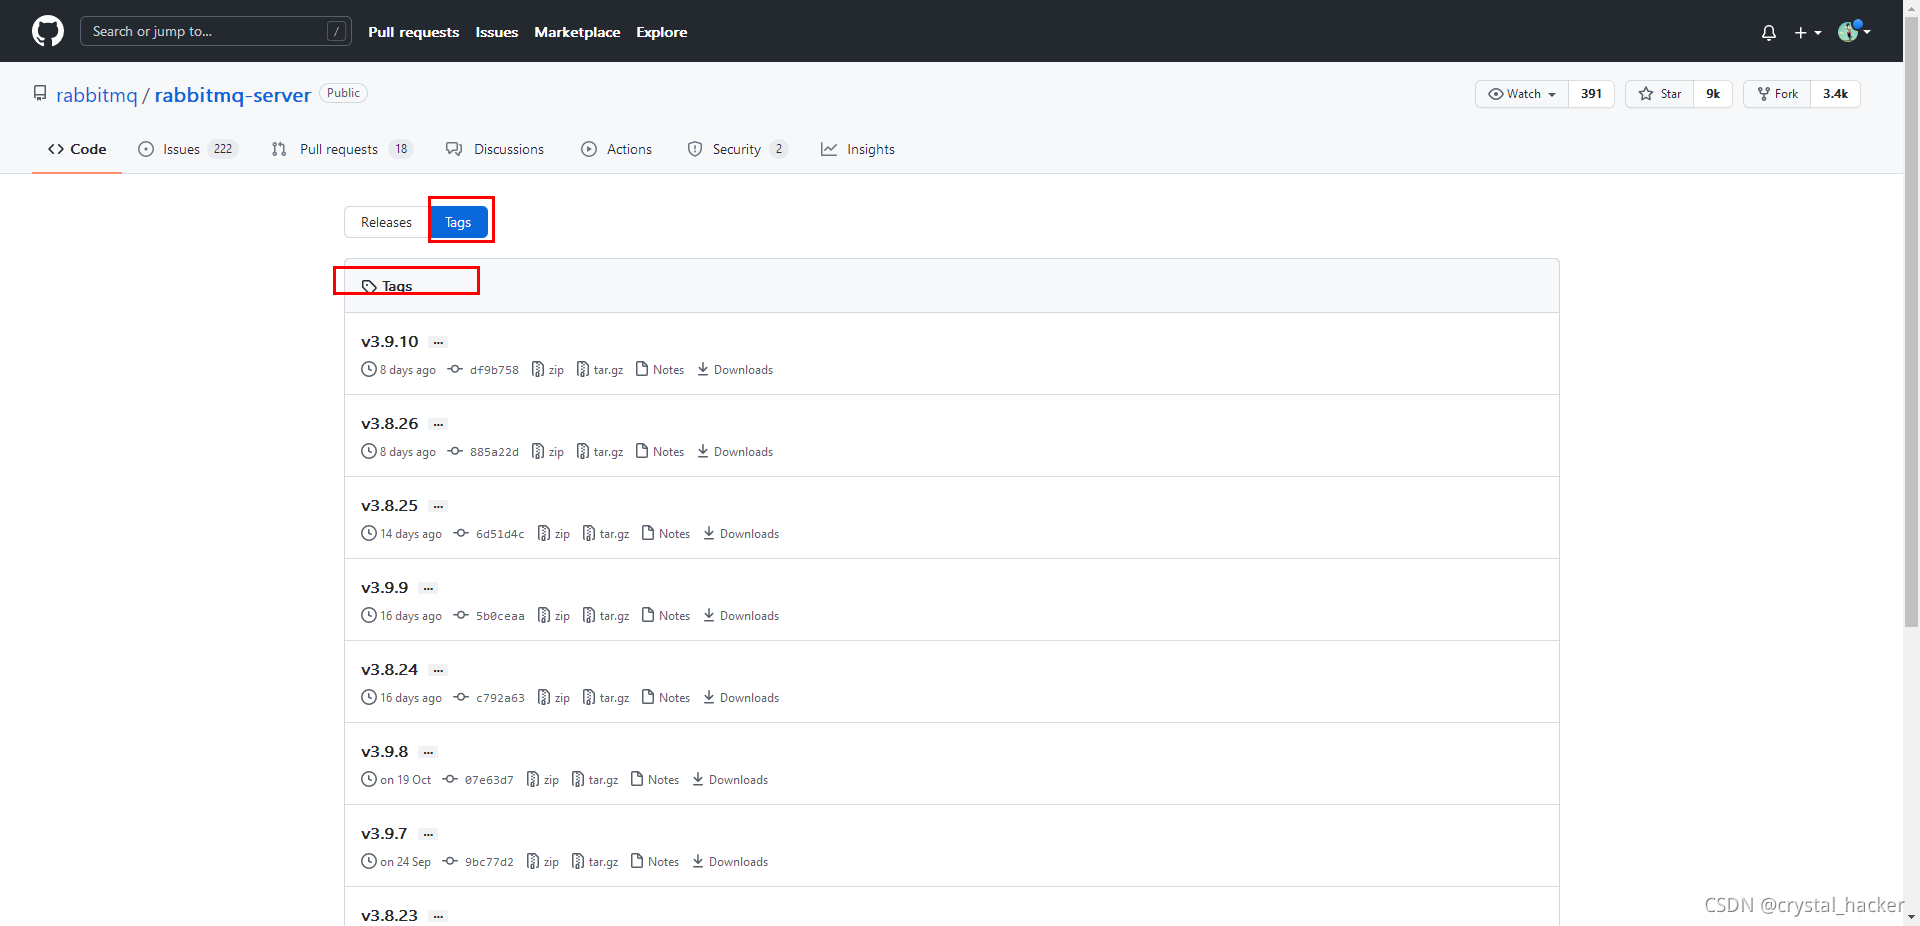Open v3.9.7 Downloads
The image size is (1920, 926).
coord(730,862)
